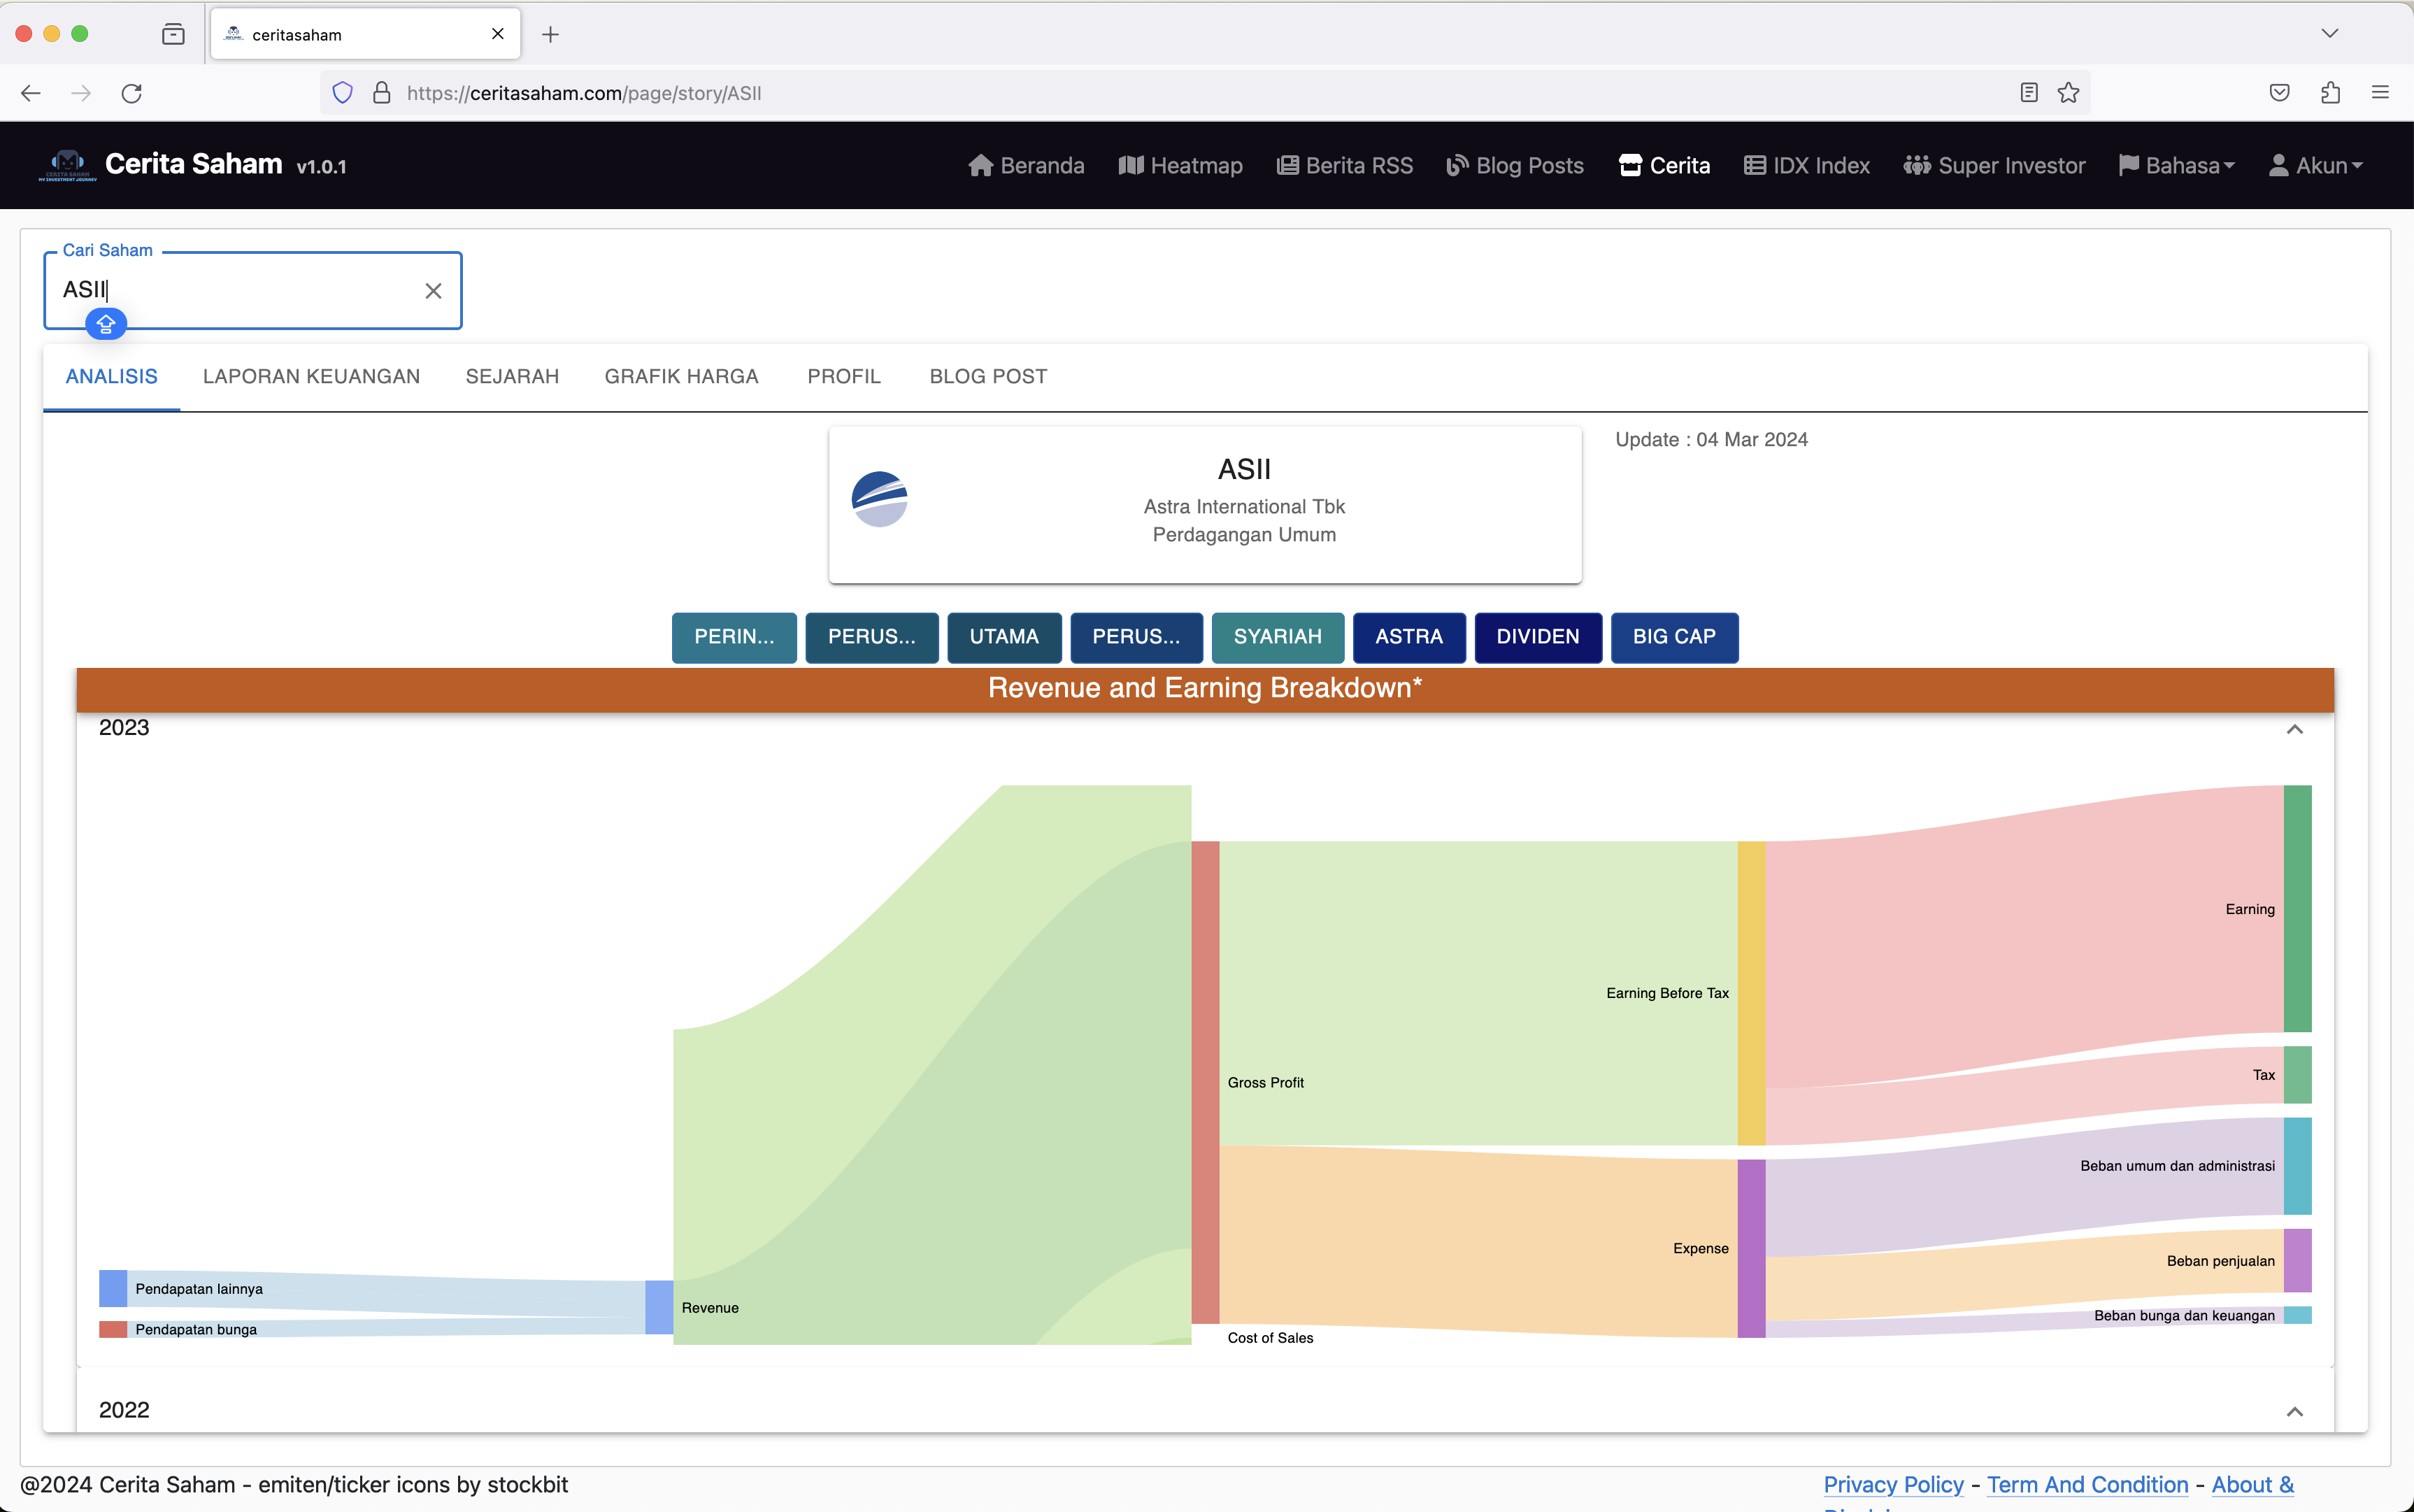
Task: Close the ceritasaham browser tab
Action: [x=497, y=34]
